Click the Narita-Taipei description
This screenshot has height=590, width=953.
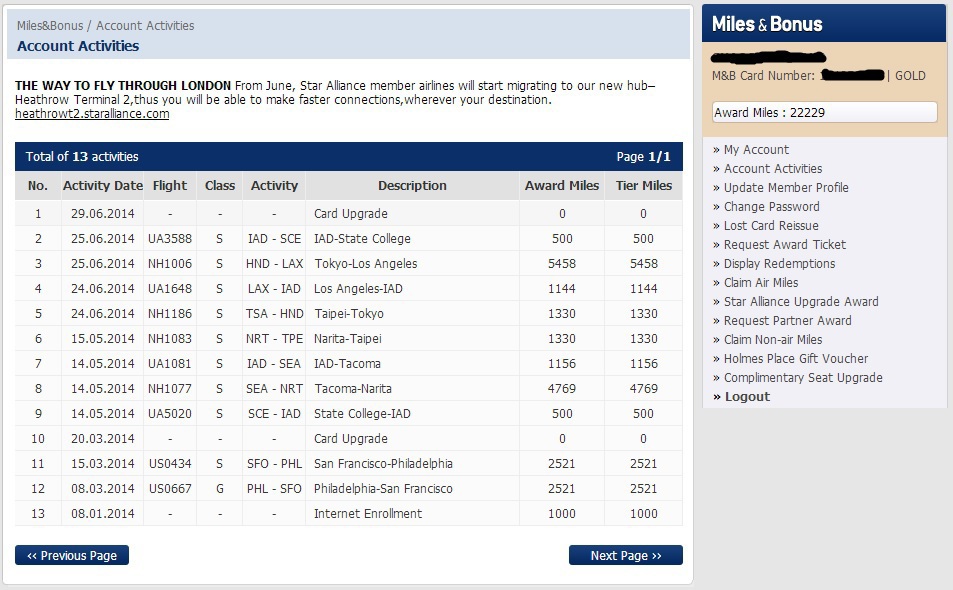tap(348, 338)
